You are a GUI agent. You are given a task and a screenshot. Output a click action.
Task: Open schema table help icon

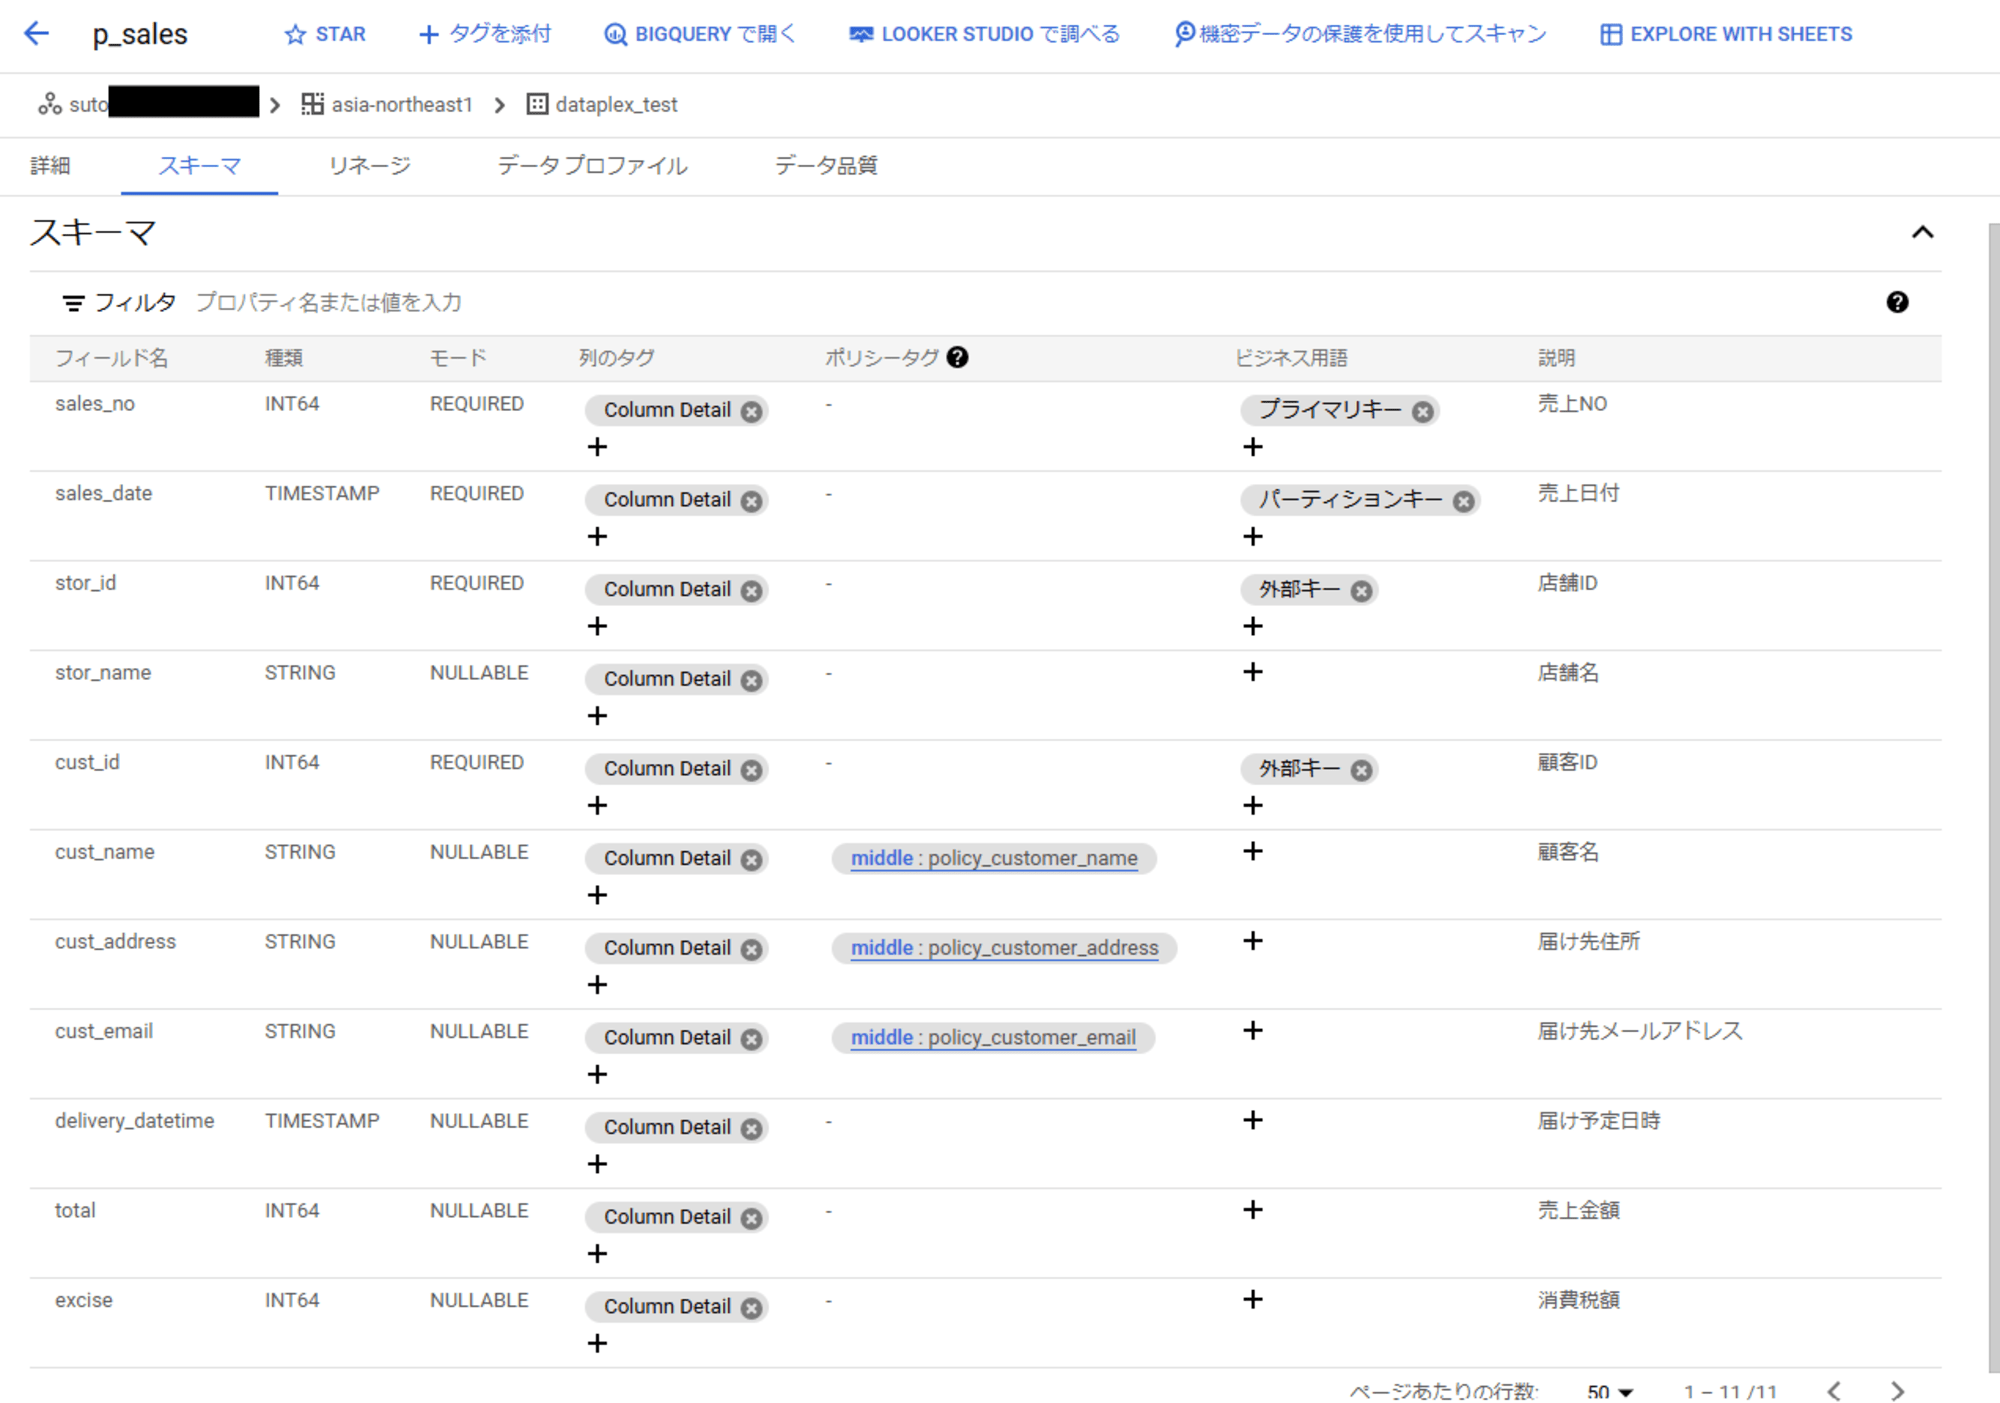pos(1897,302)
